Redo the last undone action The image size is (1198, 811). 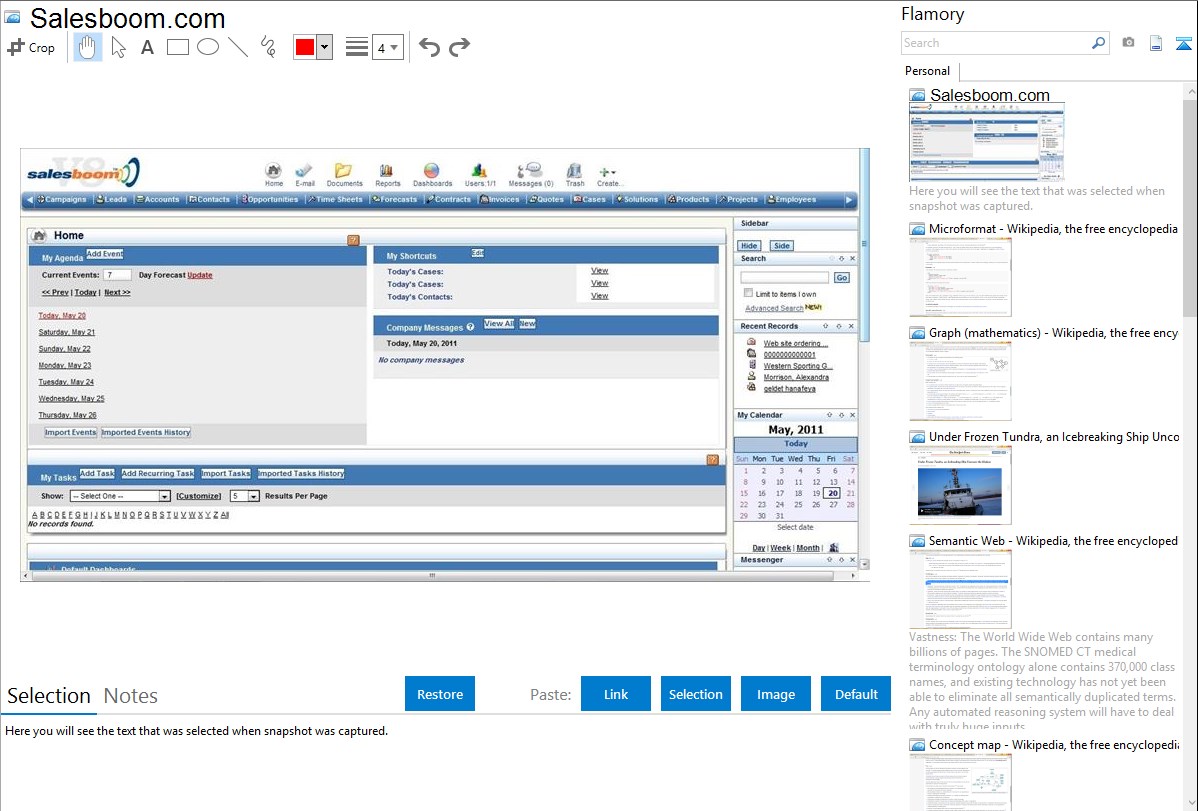tap(459, 47)
